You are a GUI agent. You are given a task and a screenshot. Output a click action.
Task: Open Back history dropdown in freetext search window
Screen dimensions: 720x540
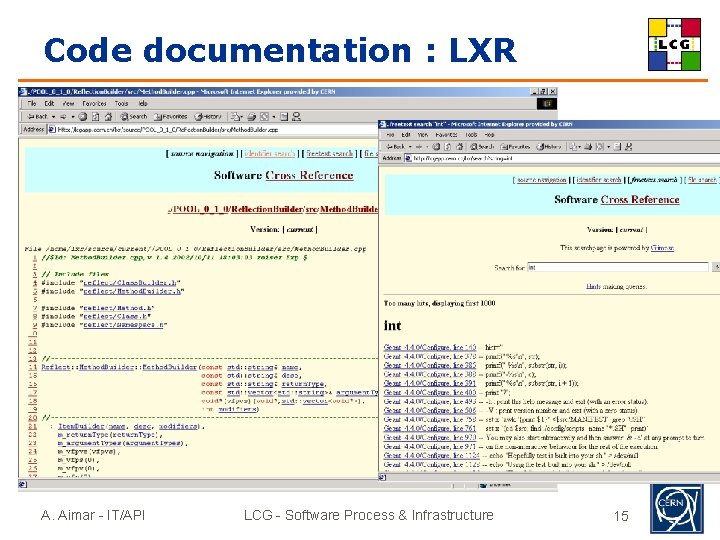[x=410, y=146]
